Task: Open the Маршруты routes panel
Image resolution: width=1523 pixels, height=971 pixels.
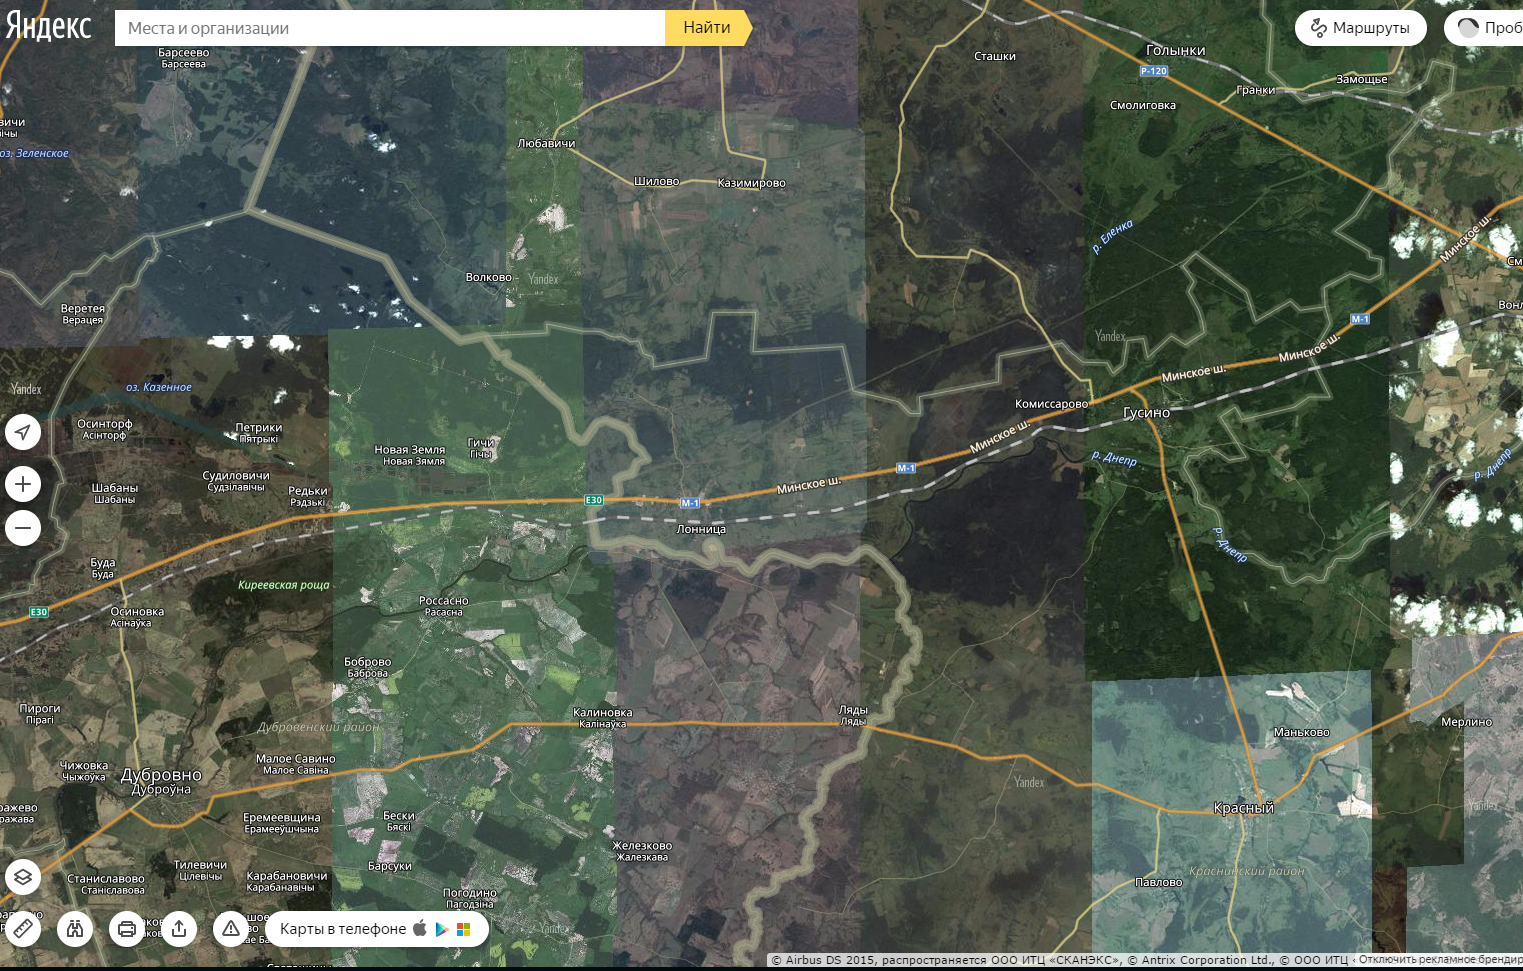Action: tap(1360, 28)
